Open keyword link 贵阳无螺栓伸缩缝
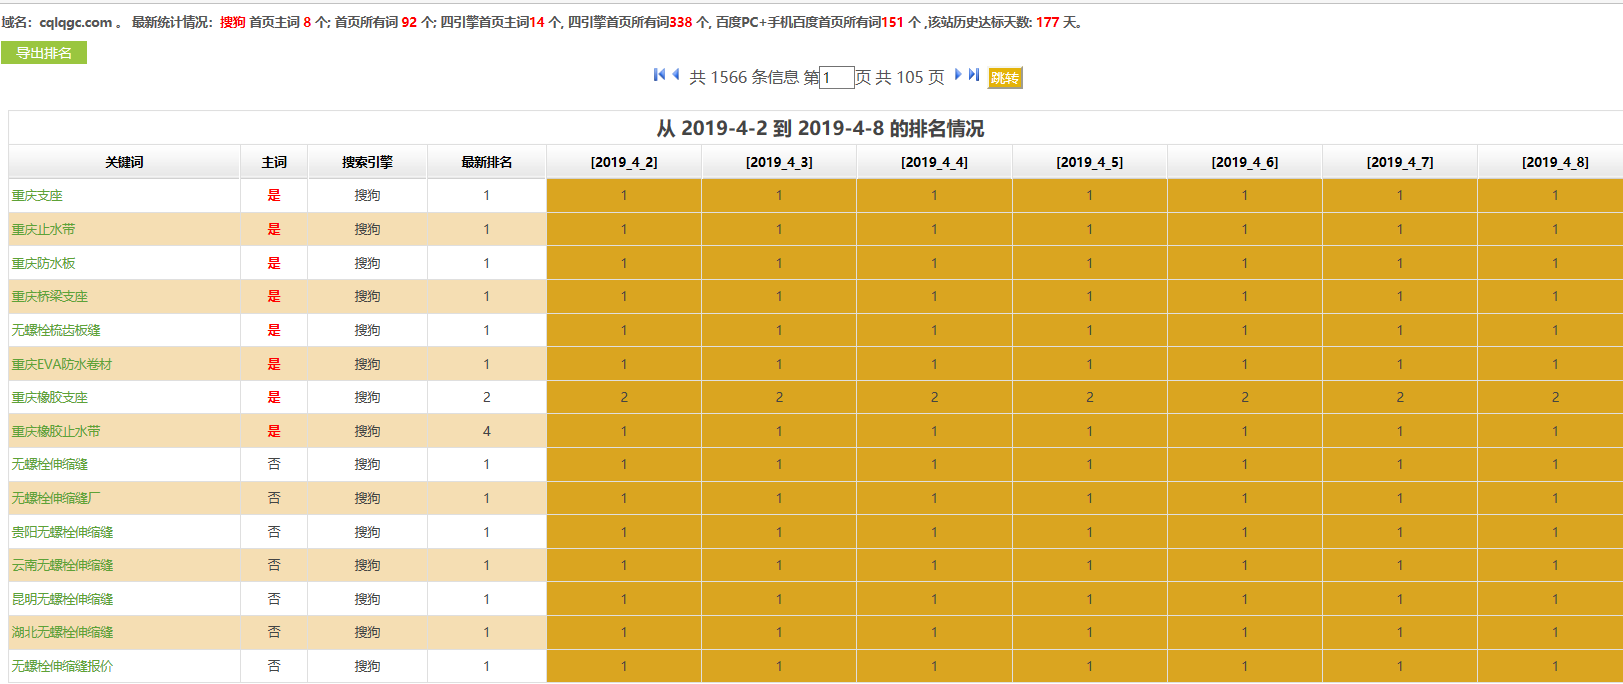1623x684 pixels. click(62, 533)
